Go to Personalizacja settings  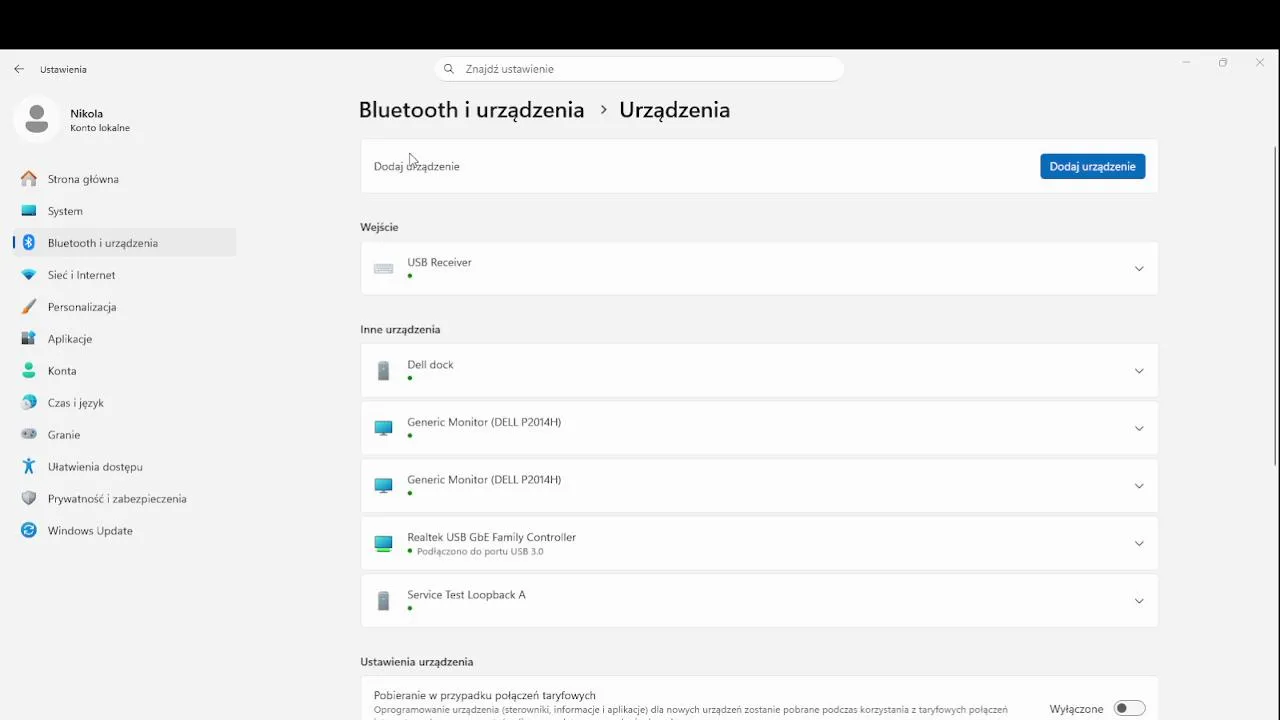125,307
